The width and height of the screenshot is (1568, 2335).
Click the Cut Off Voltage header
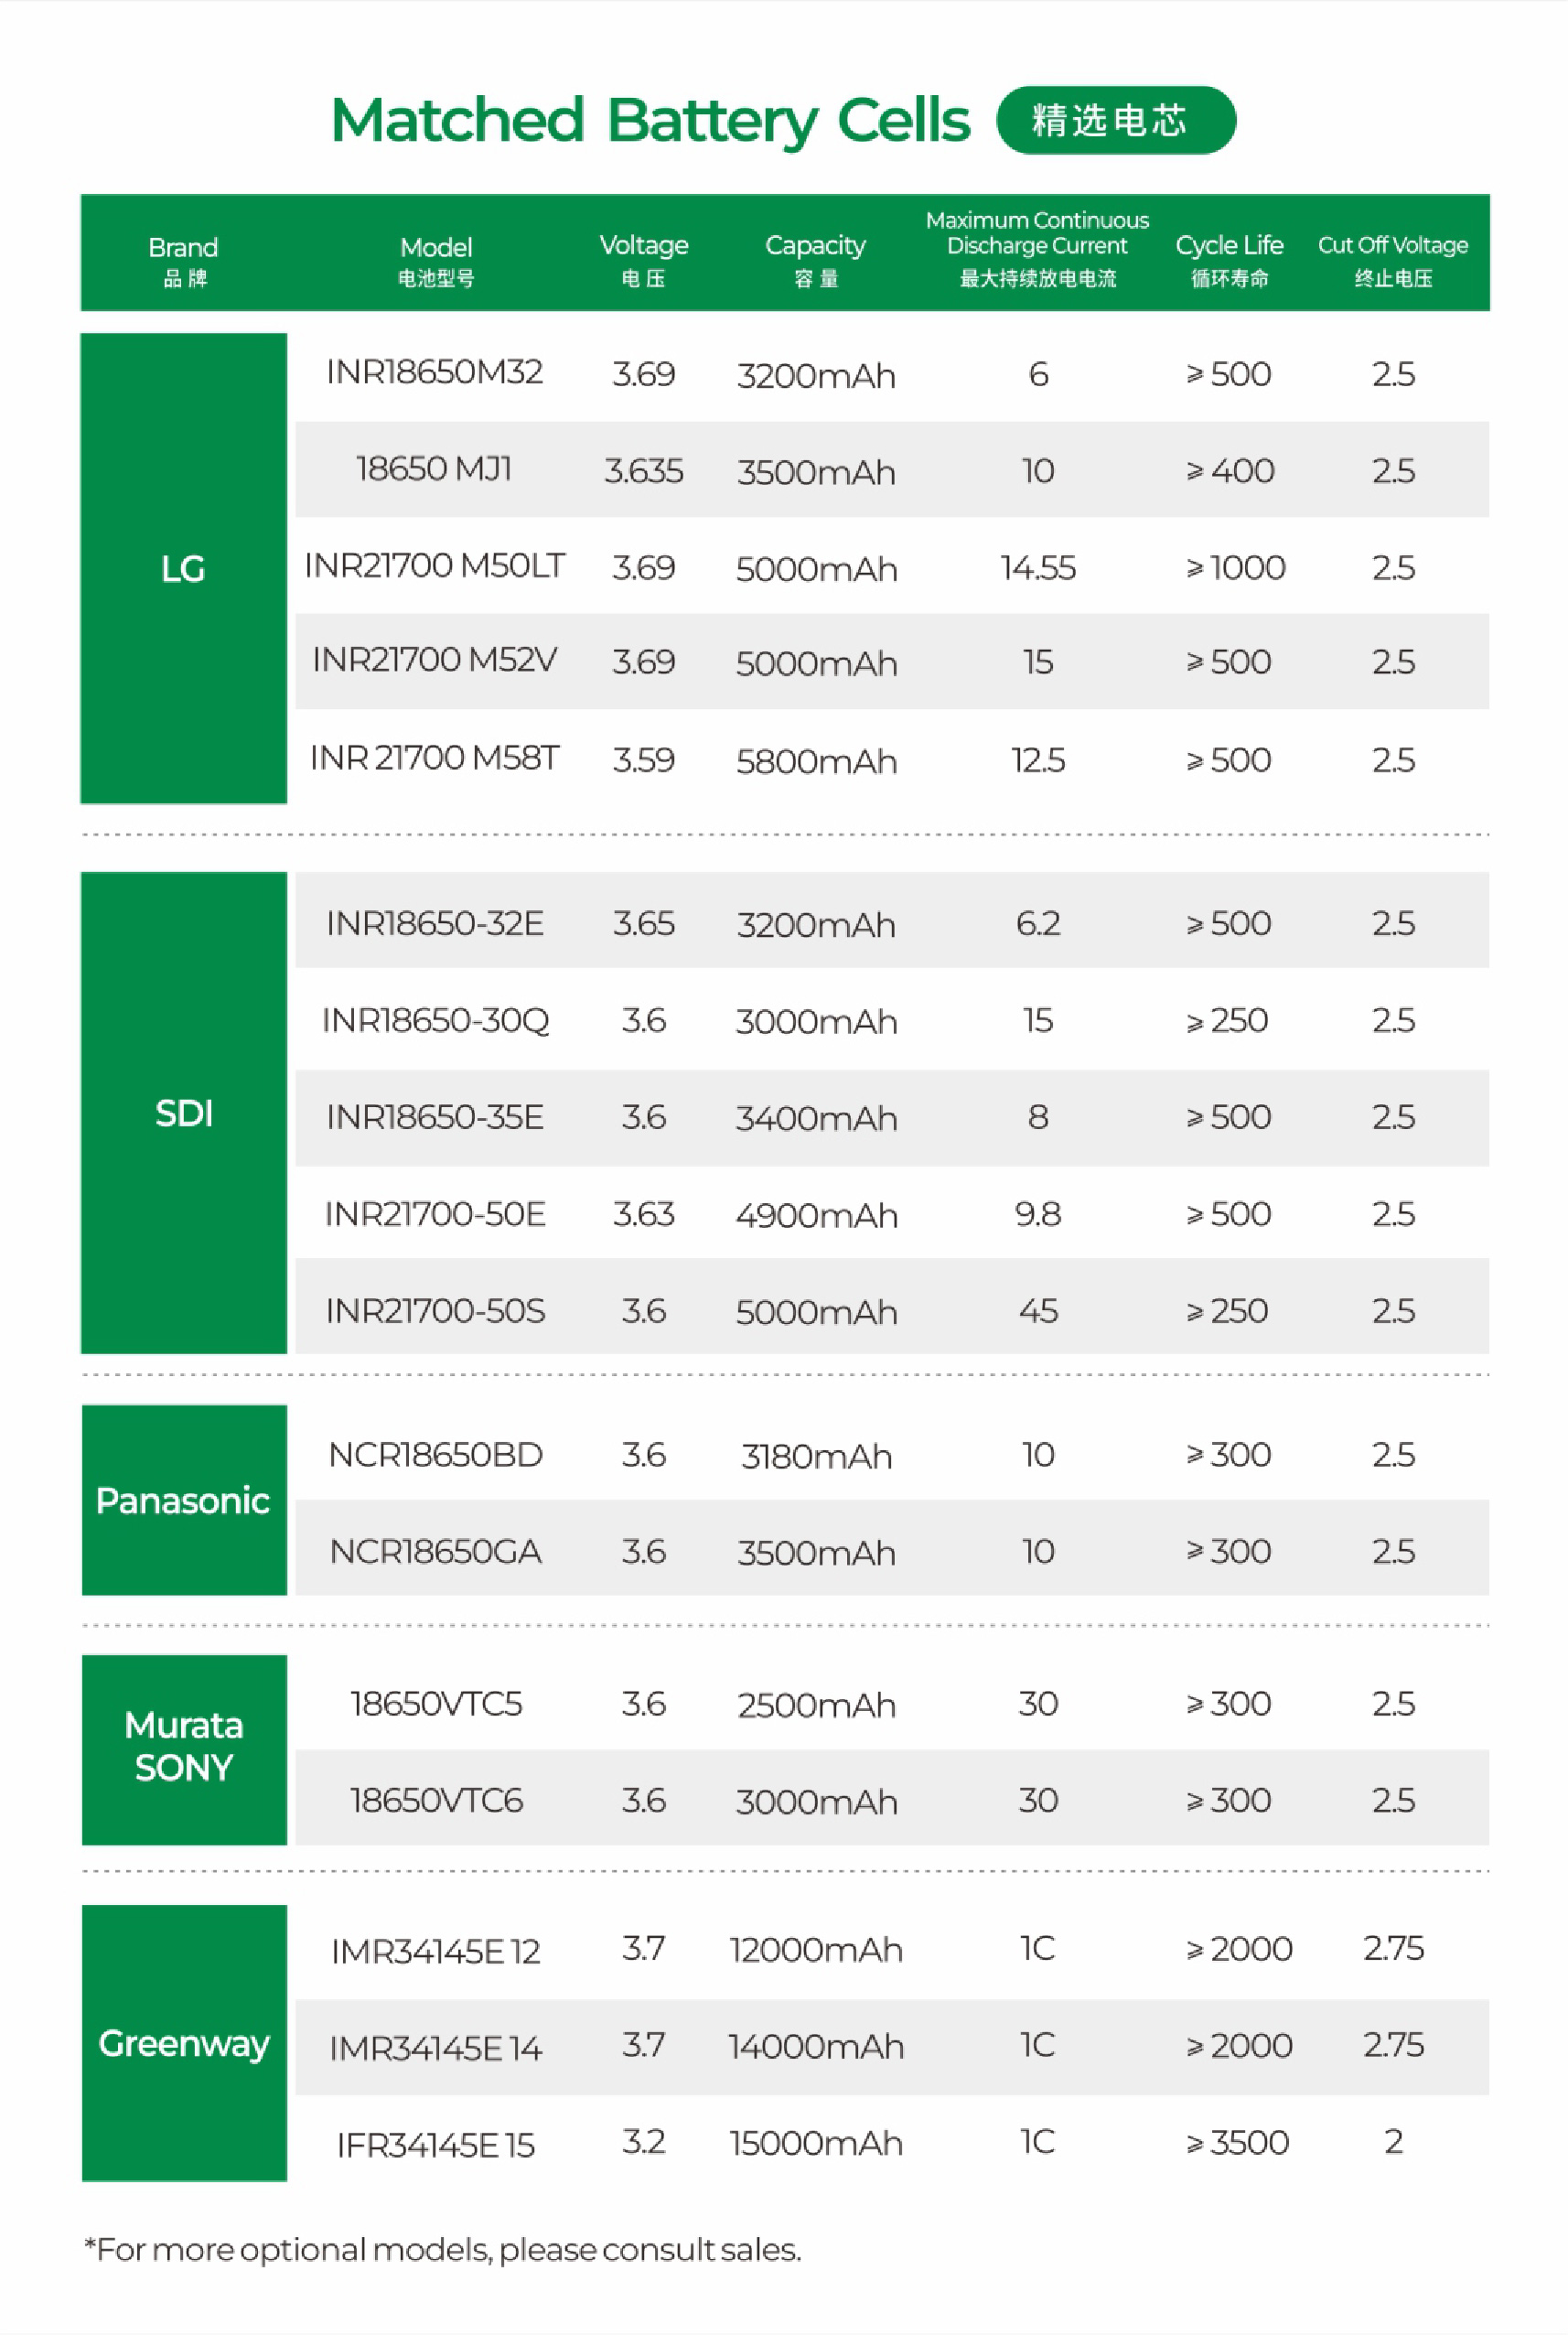1392,257
